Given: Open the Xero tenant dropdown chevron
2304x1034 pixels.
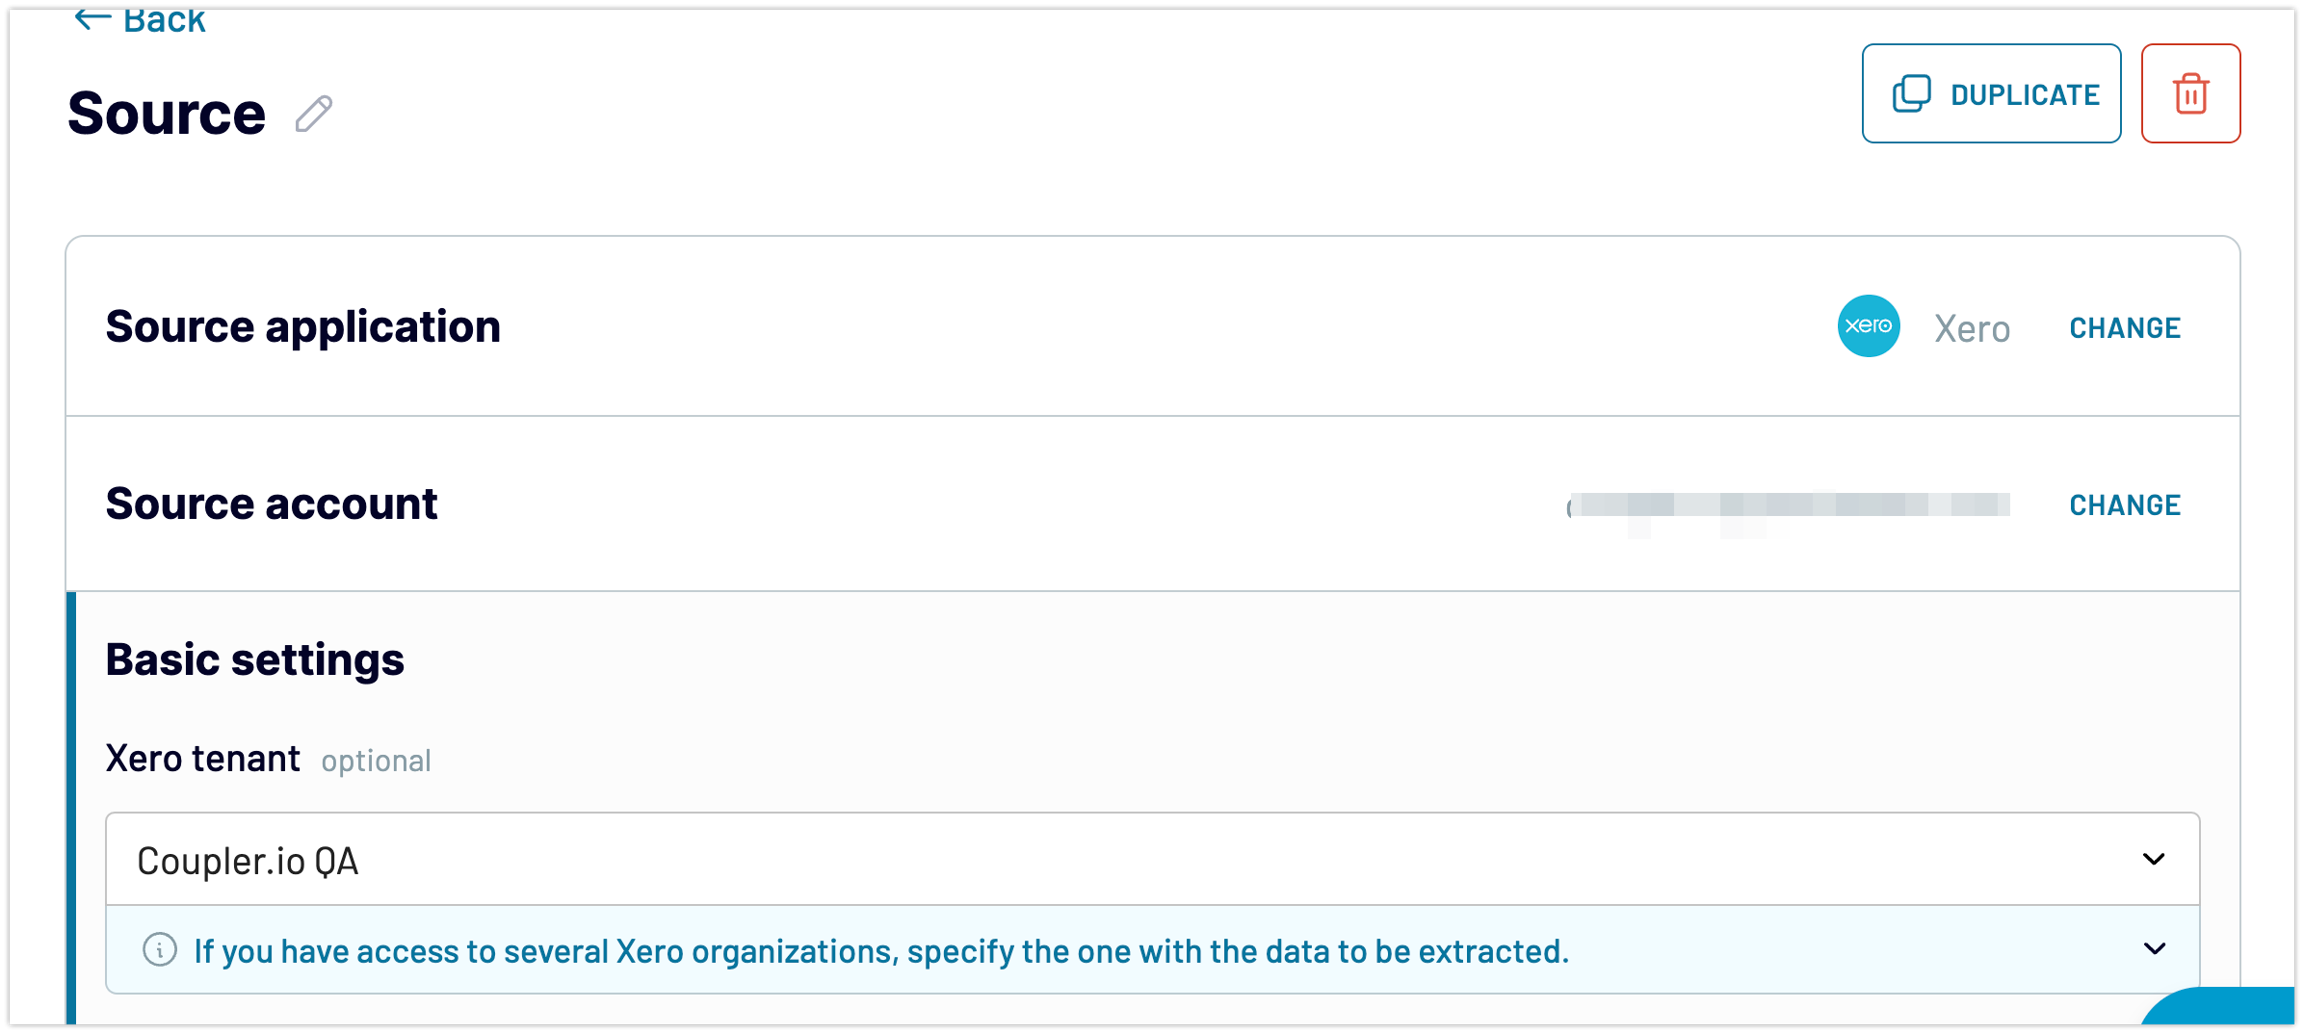Looking at the screenshot, I should tap(2154, 860).
